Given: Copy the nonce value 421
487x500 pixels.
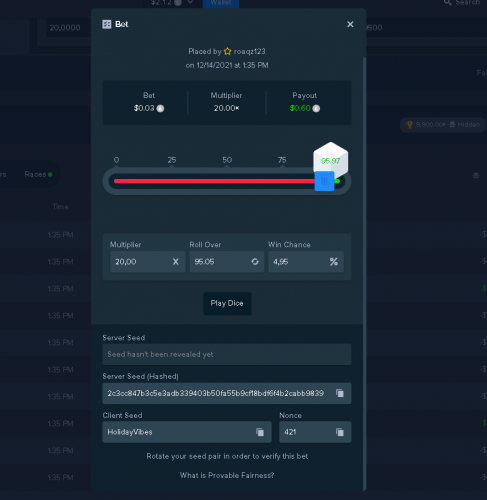Looking at the screenshot, I should point(340,432).
